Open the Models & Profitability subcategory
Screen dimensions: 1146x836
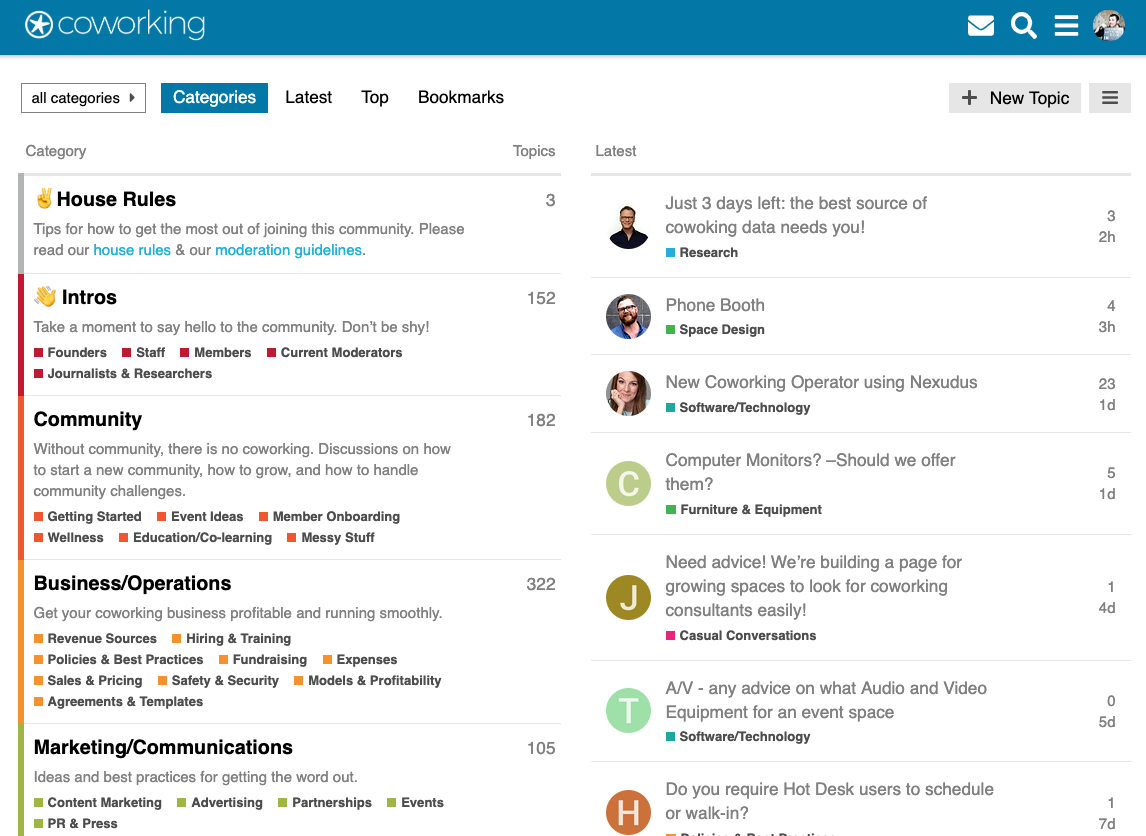[x=368, y=681]
